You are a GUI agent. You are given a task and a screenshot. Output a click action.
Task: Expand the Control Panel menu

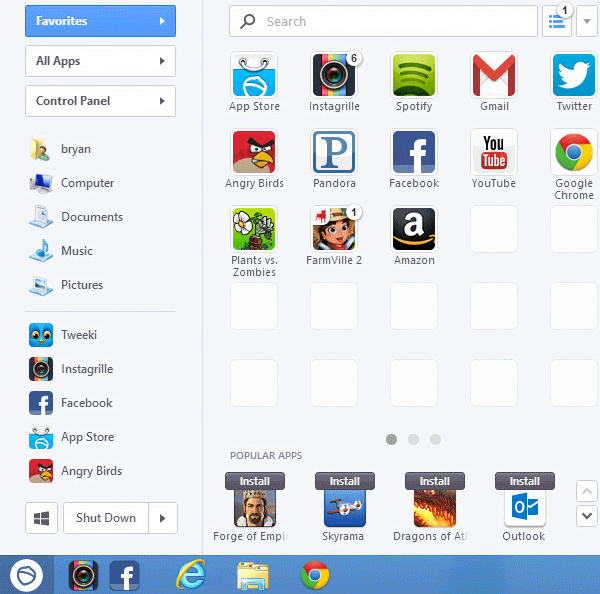[x=100, y=101]
